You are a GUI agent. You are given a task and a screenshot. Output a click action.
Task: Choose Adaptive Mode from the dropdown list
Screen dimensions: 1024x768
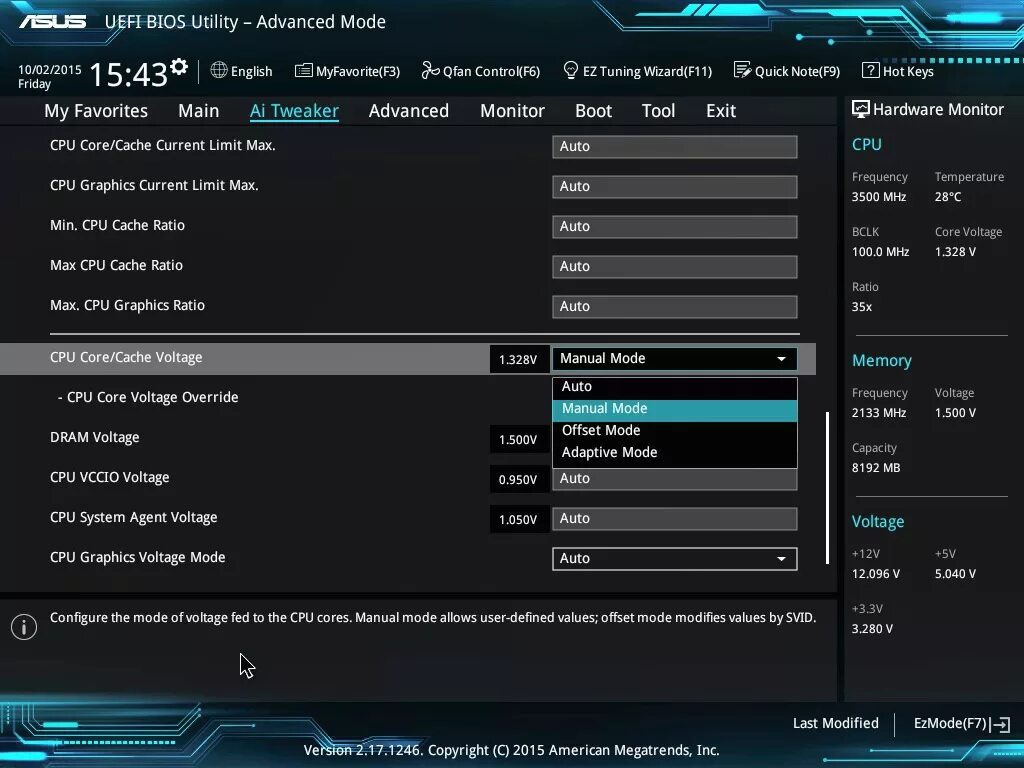pyautogui.click(x=675, y=453)
